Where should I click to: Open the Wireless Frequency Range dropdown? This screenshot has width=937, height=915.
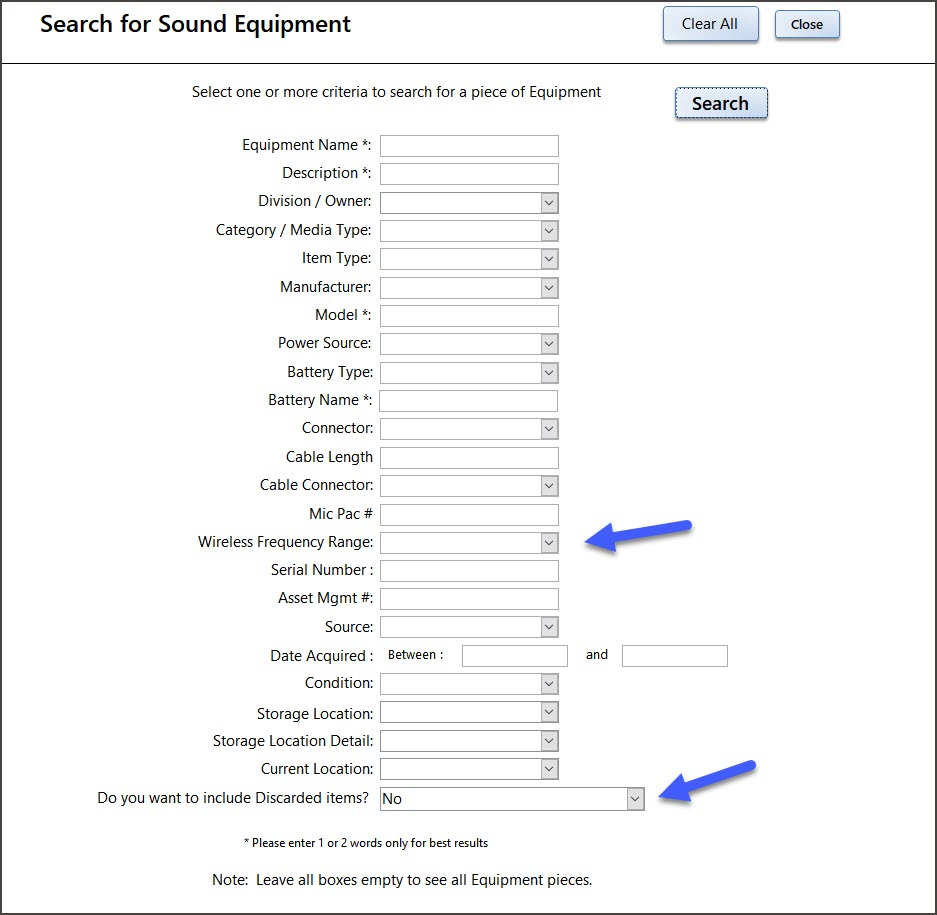(x=549, y=543)
